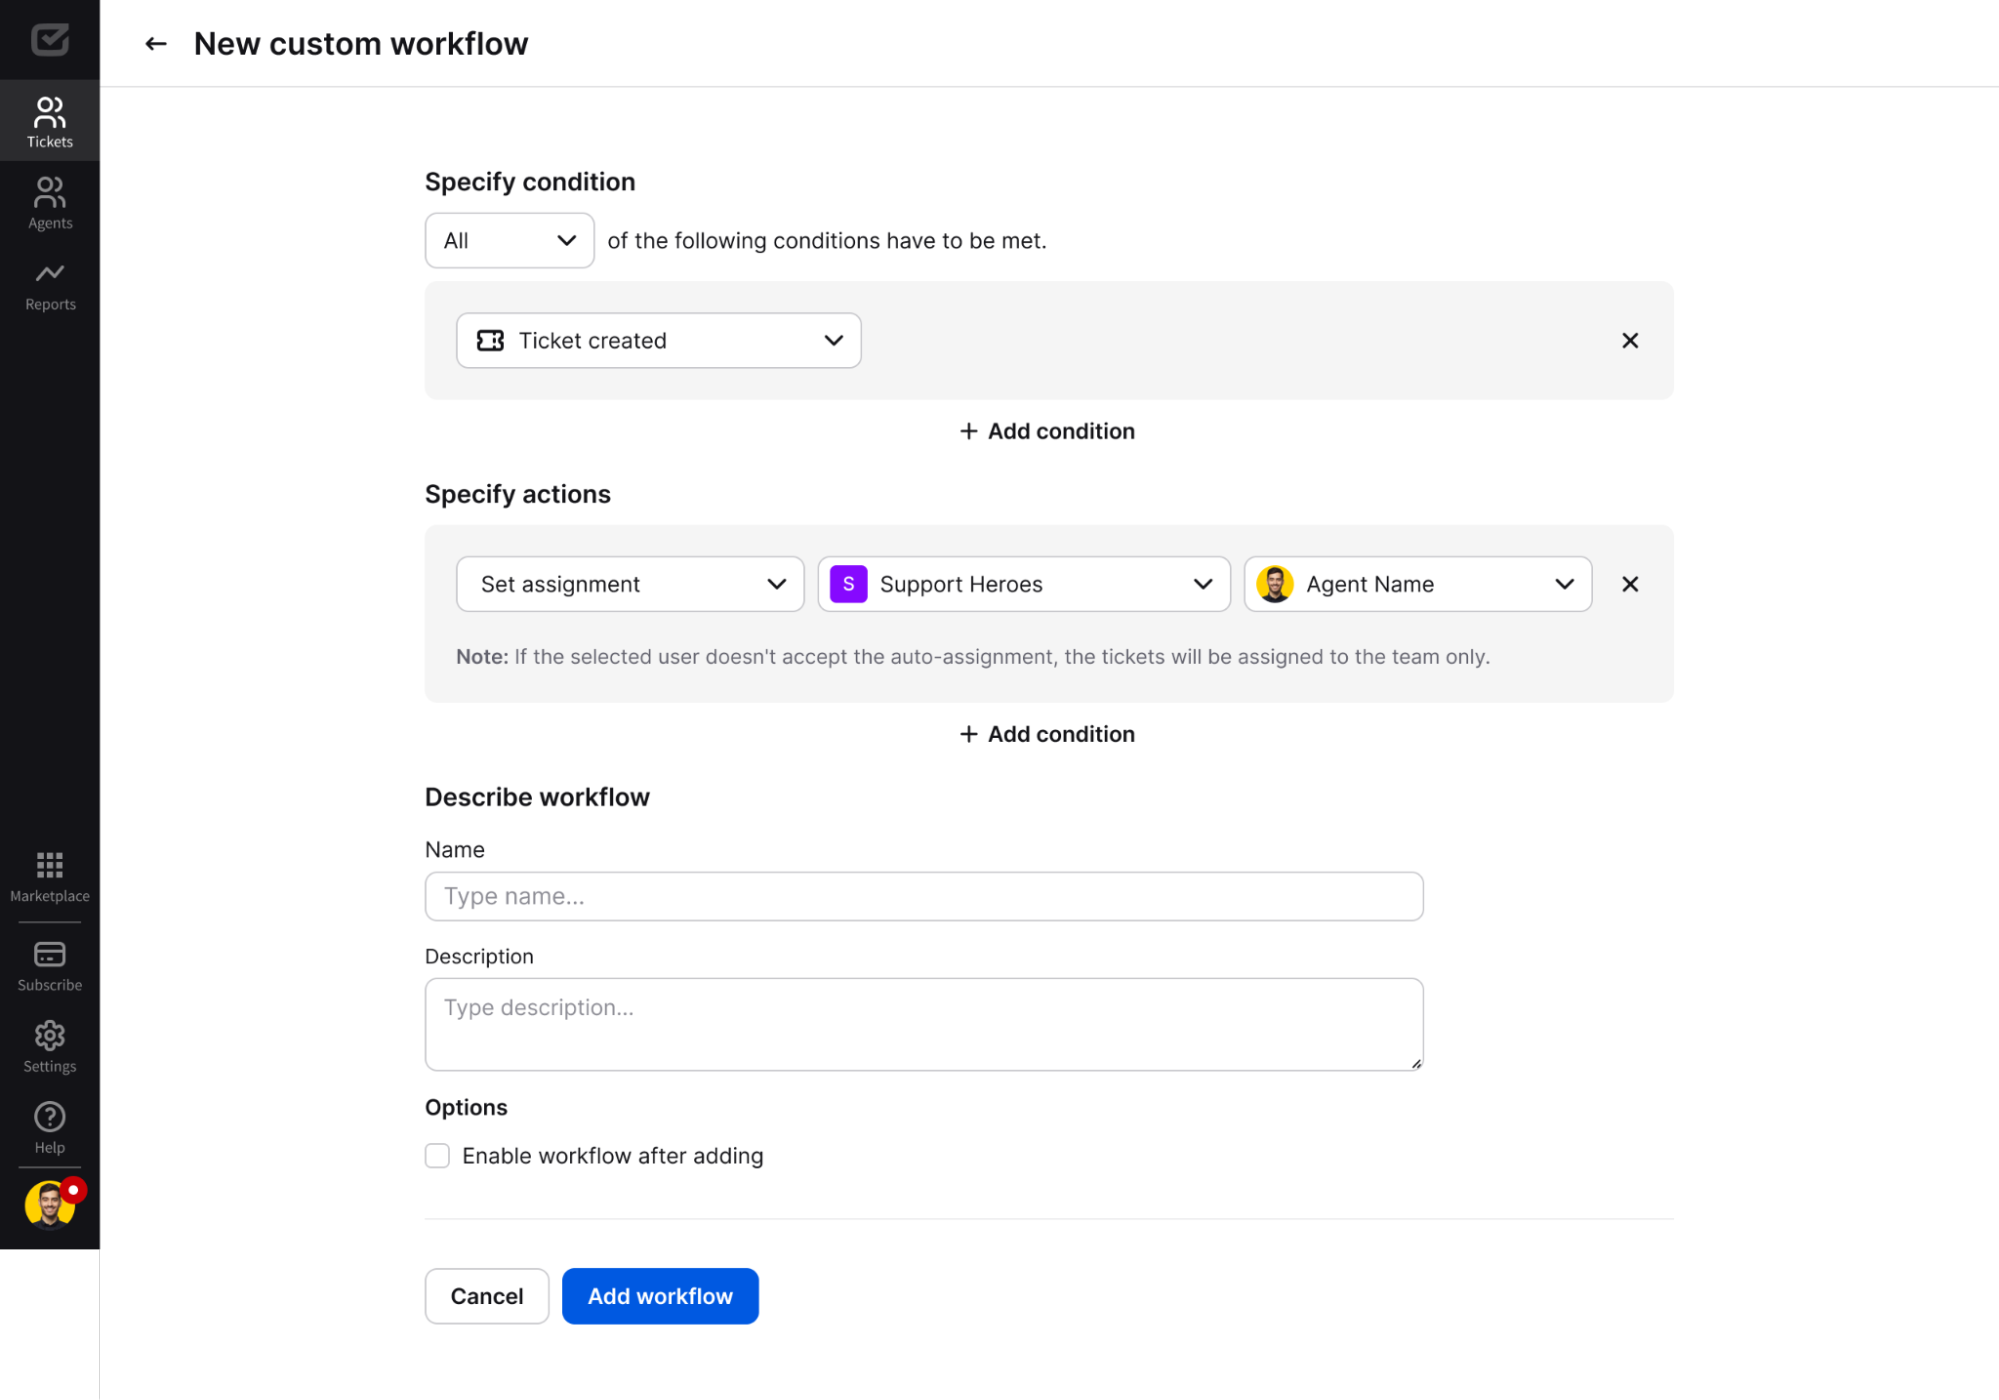The image size is (1999, 1400).
Task: Click the user avatar icon at bottom
Action: pos(50,1207)
